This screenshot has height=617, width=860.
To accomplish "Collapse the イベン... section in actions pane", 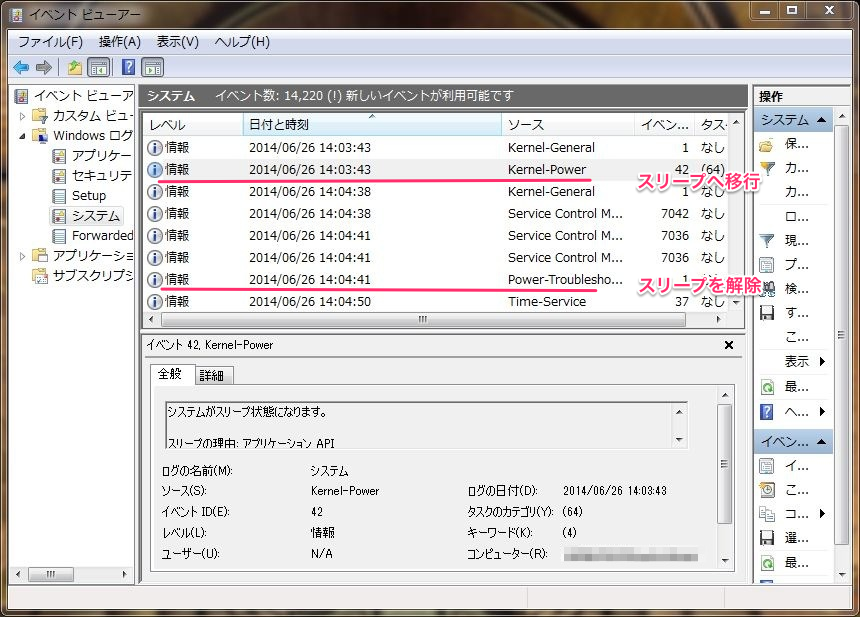I will 822,441.
